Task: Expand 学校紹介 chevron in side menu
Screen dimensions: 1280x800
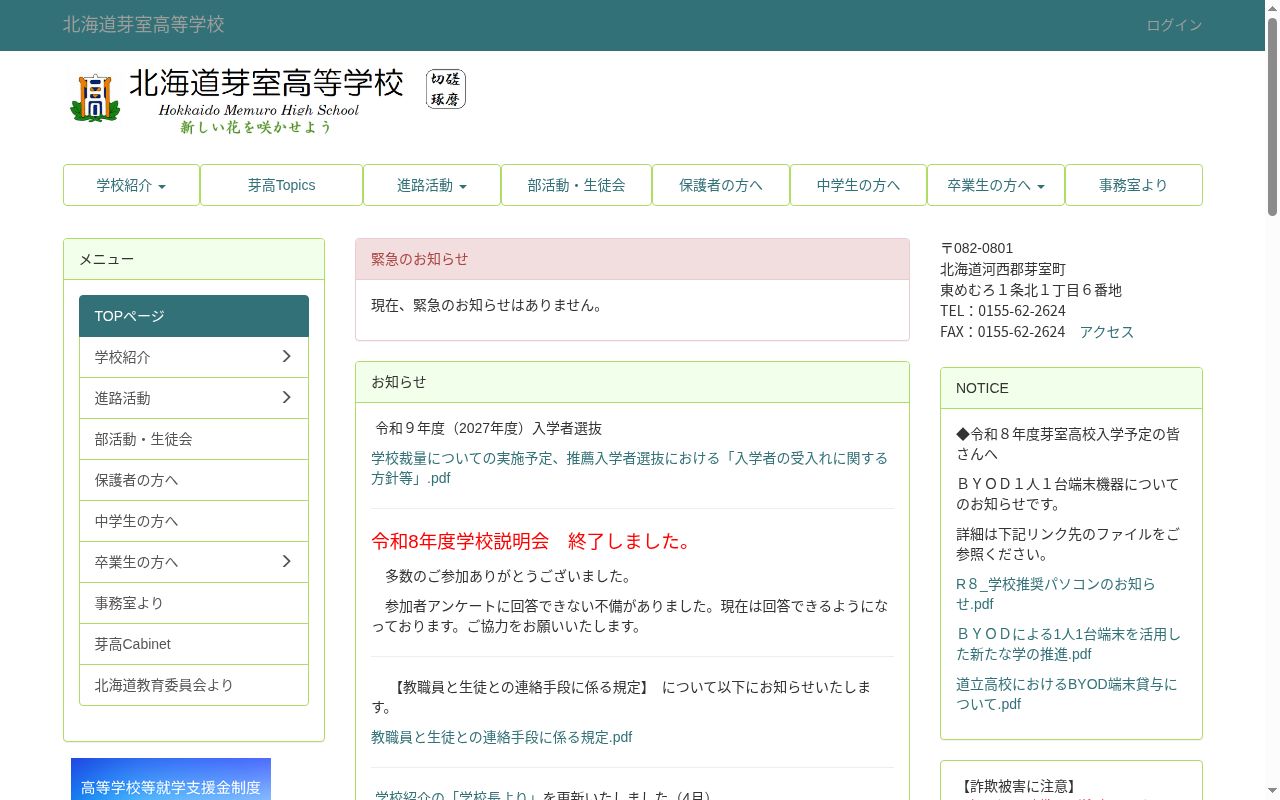Action: click(x=286, y=357)
